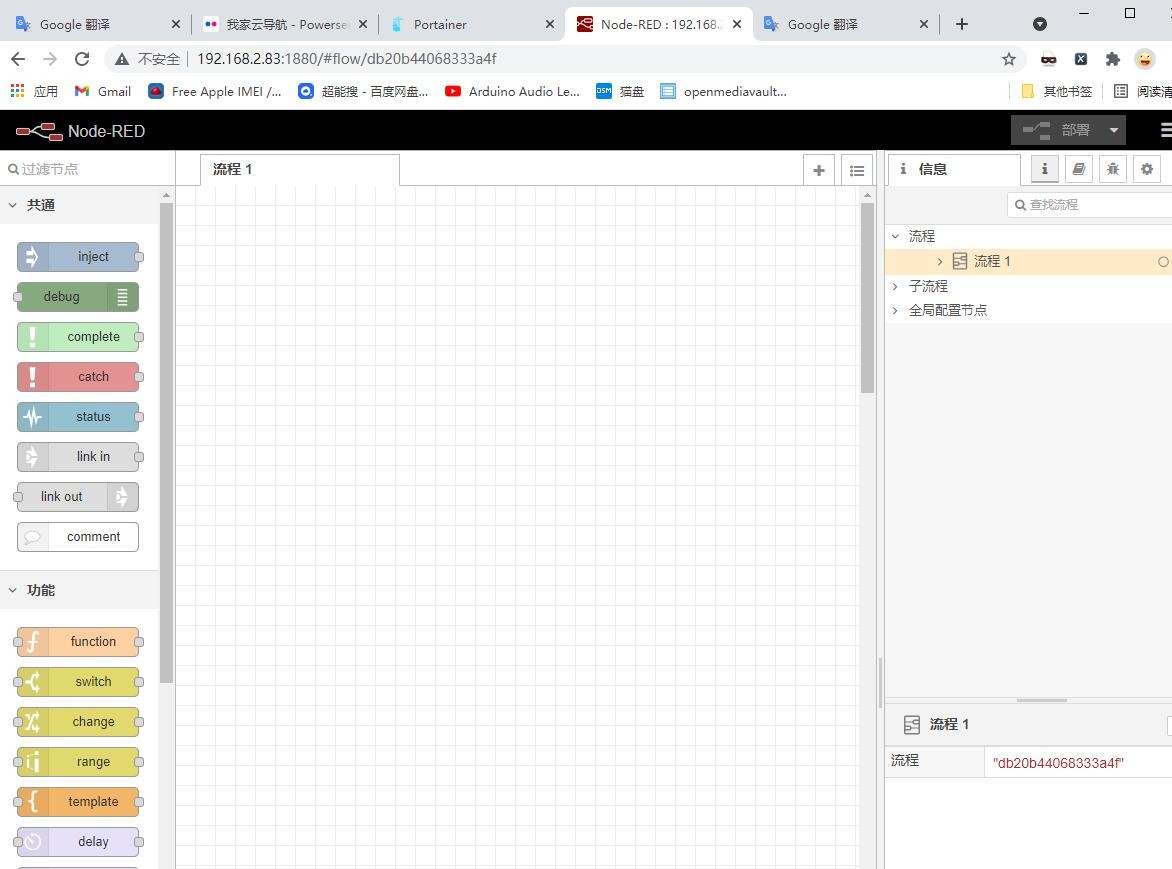Open the deploy options dropdown arrow
Image resolution: width=1172 pixels, height=869 pixels.
pyautogui.click(x=1113, y=130)
